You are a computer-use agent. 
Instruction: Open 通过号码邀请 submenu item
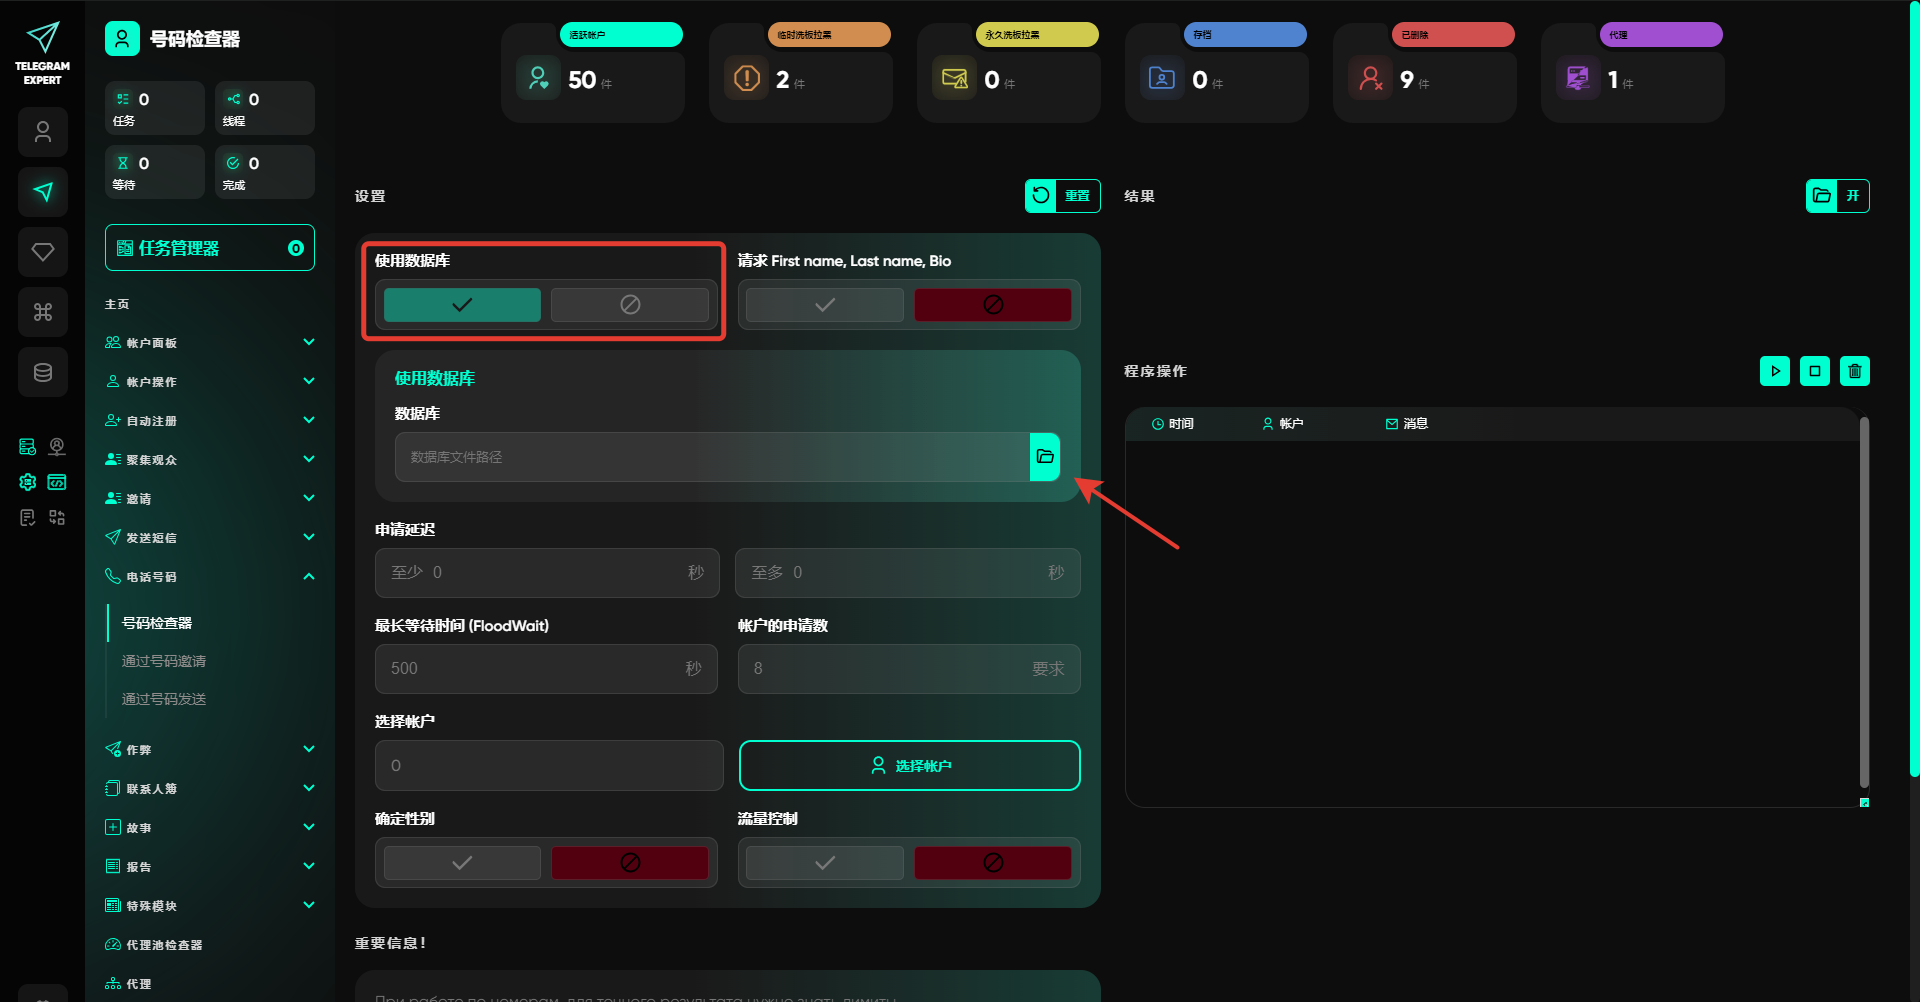(164, 661)
